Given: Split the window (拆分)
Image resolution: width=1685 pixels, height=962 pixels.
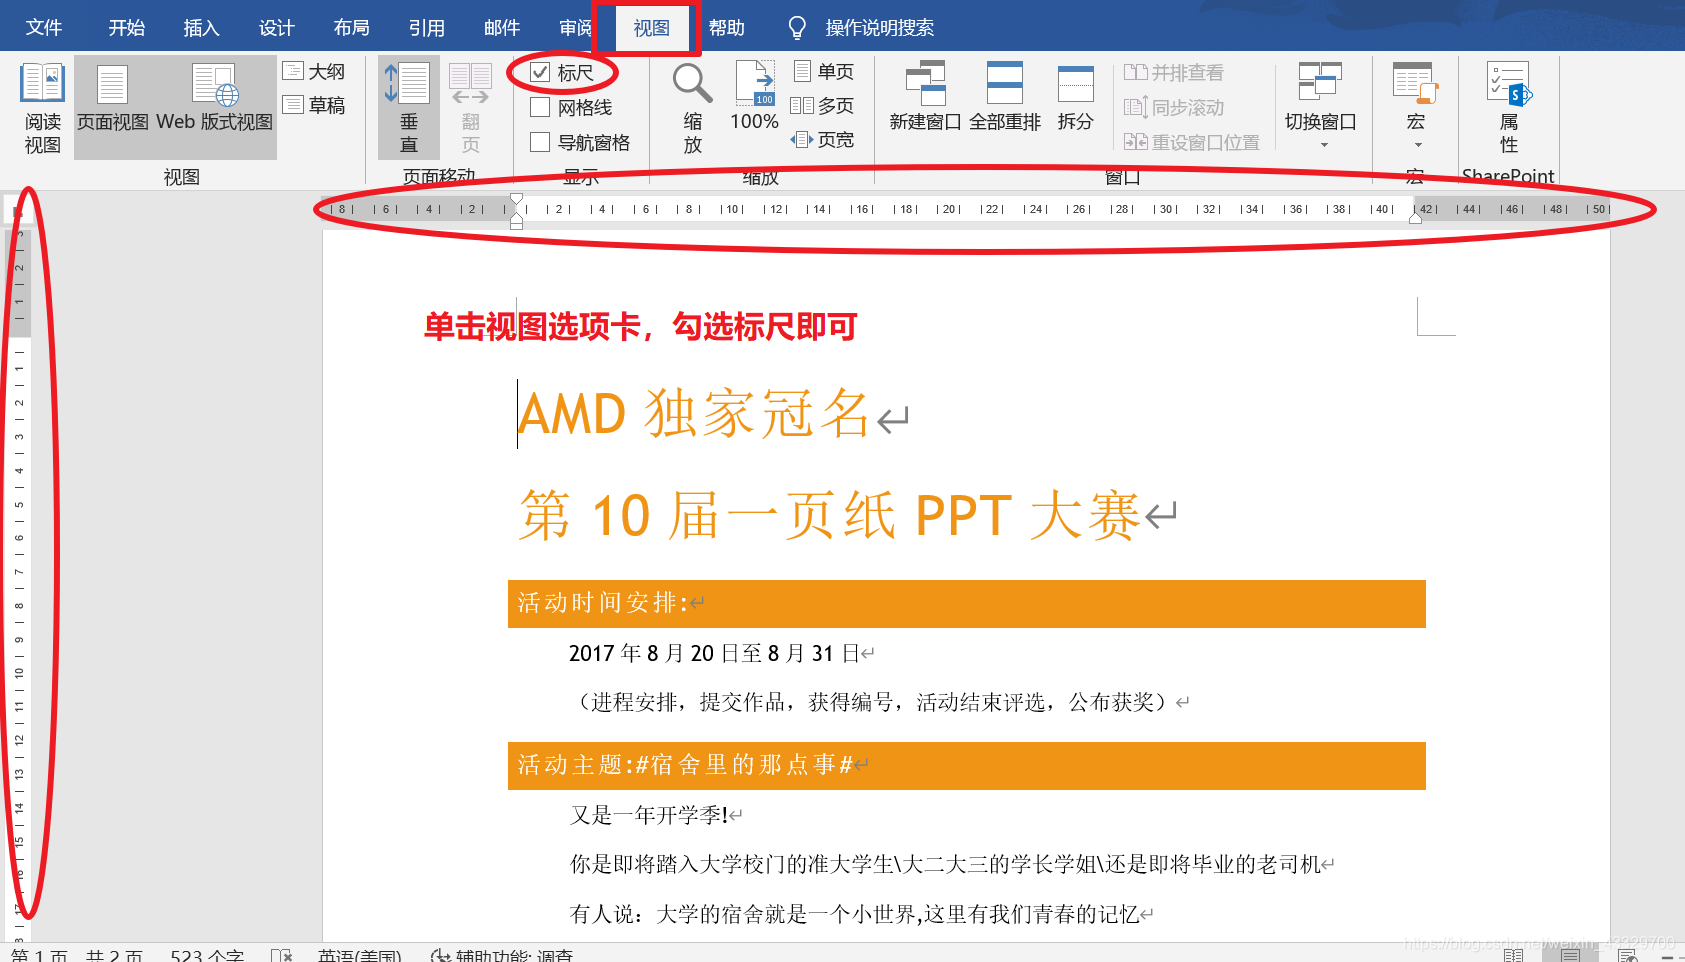Looking at the screenshot, I should pos(1075,96).
